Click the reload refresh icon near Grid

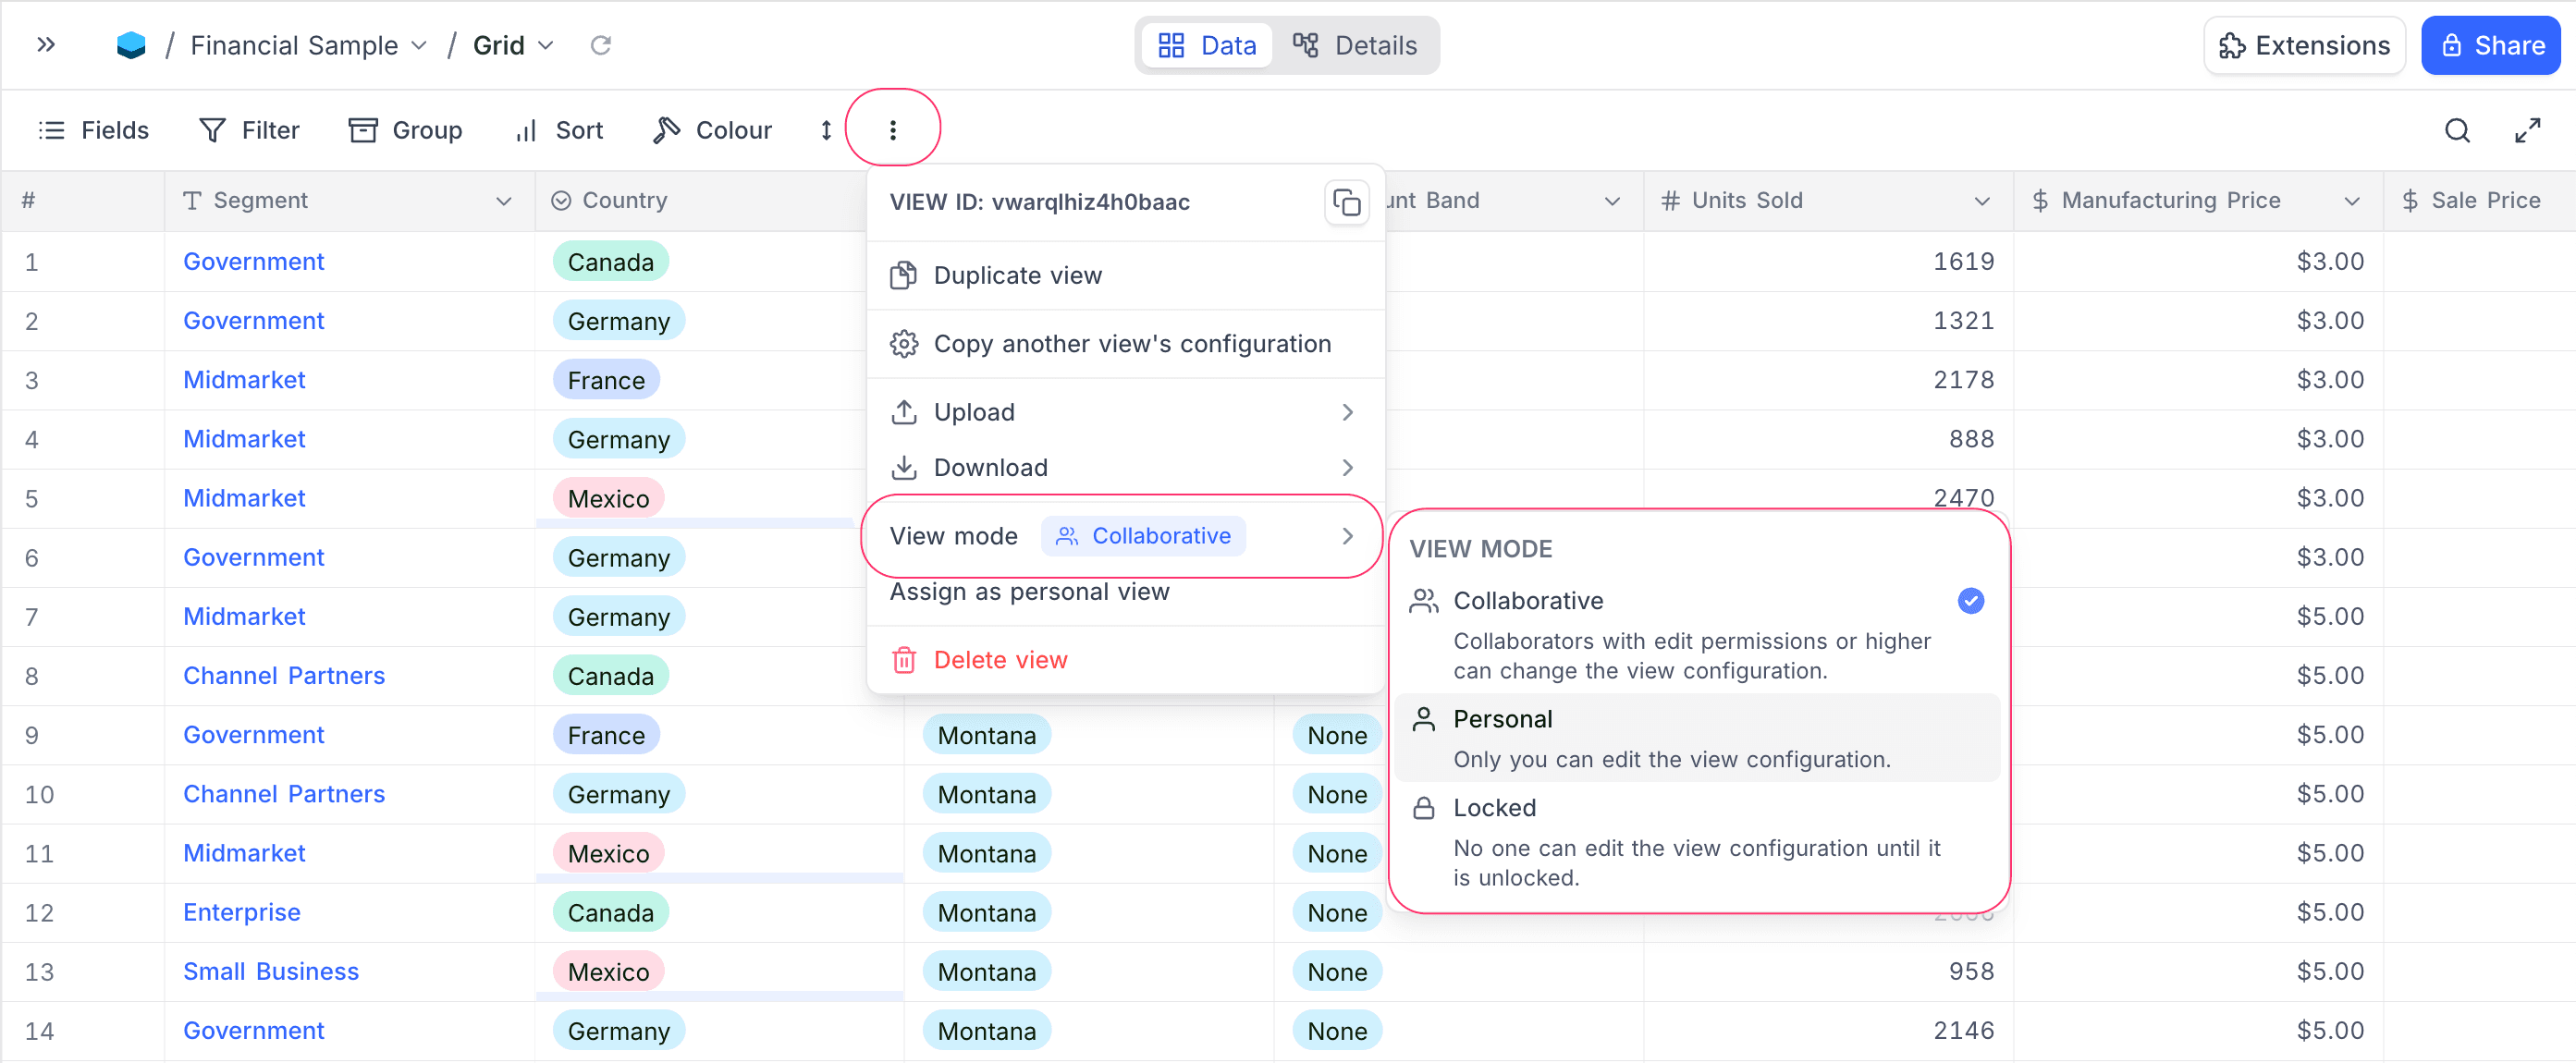point(600,45)
